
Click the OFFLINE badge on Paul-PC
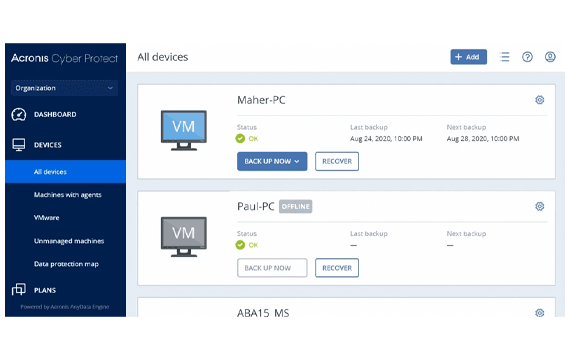296,207
